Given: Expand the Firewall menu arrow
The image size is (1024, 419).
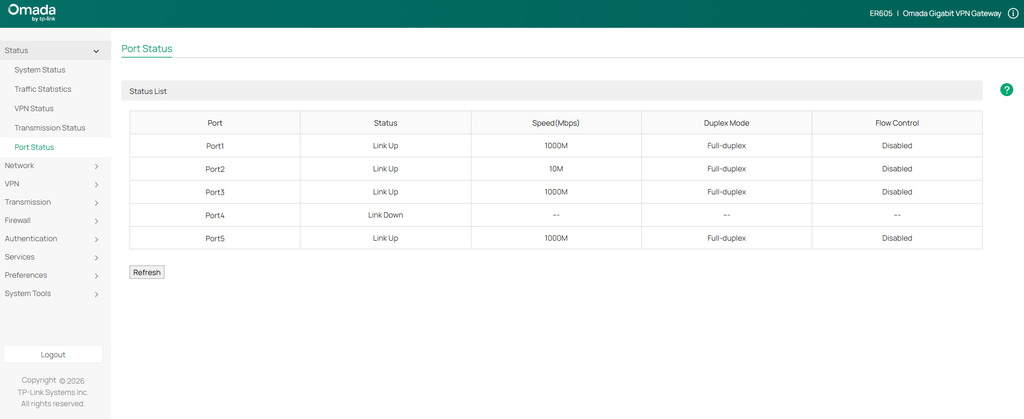Looking at the screenshot, I should coord(97,221).
